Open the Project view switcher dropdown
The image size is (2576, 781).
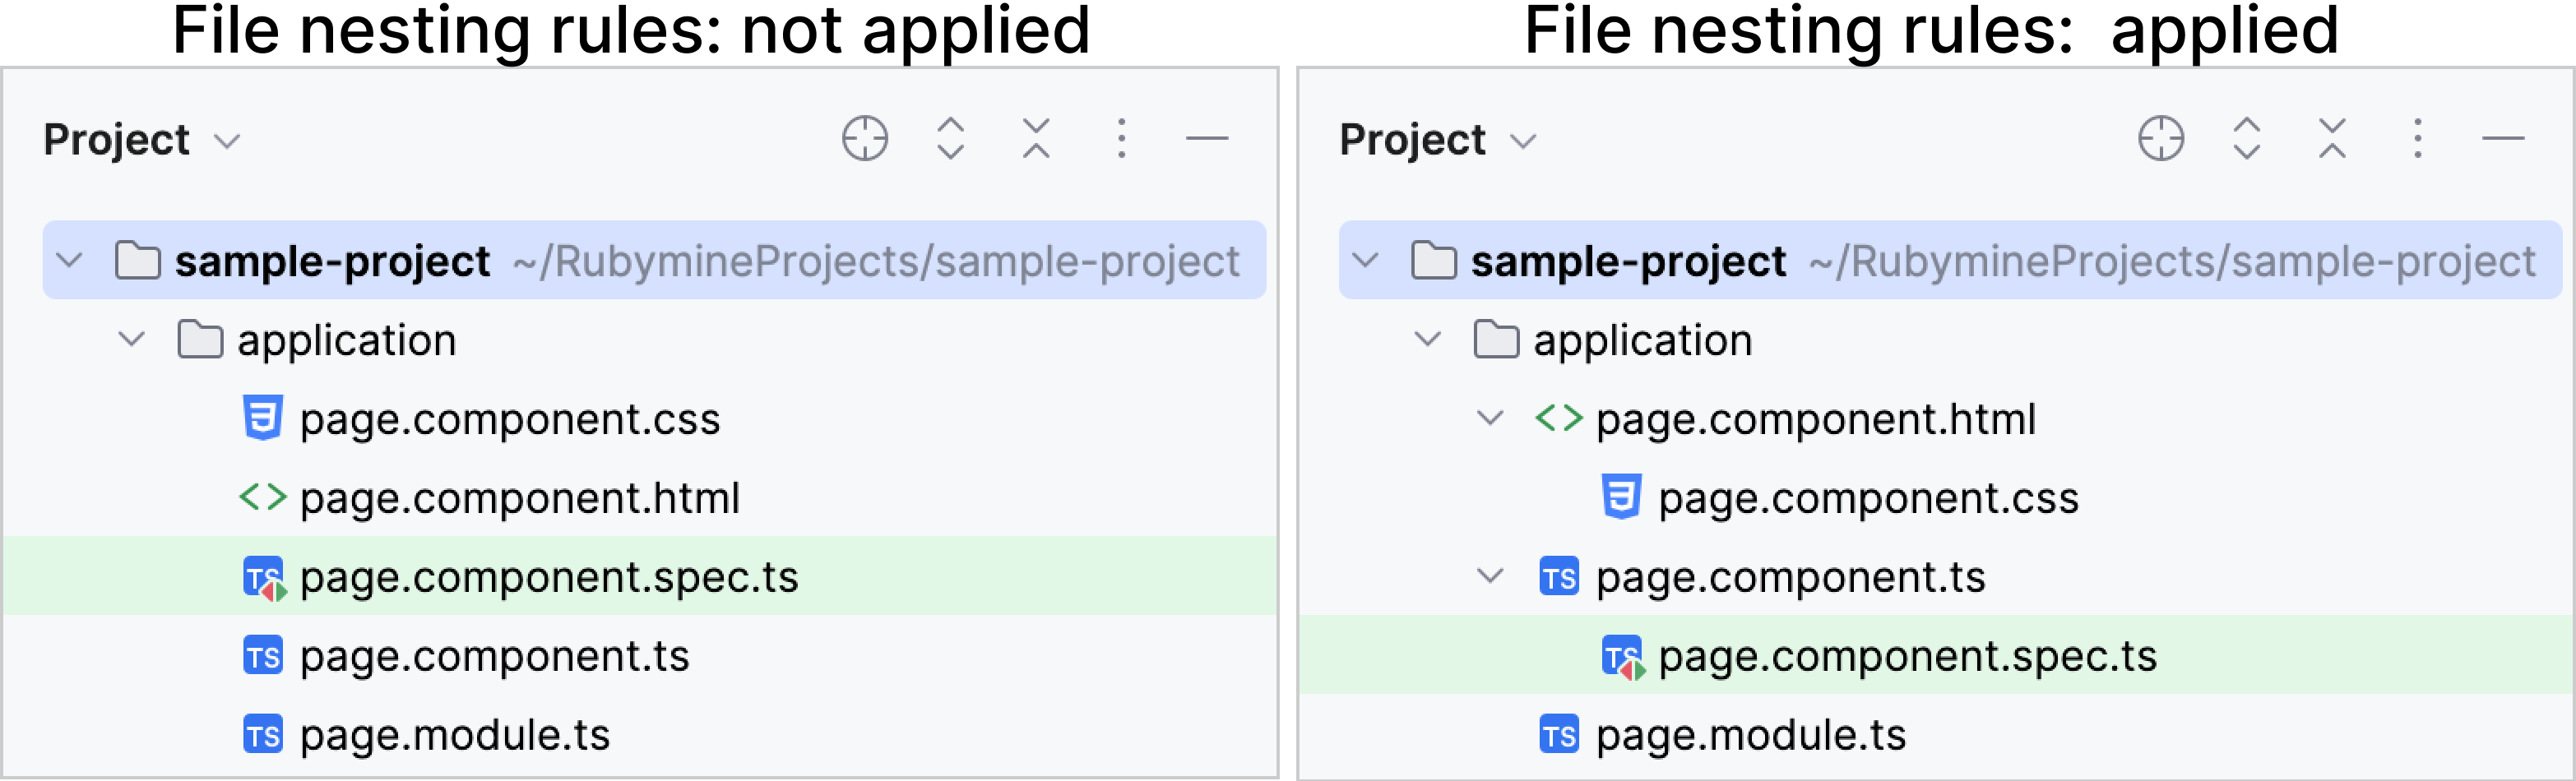pos(226,140)
